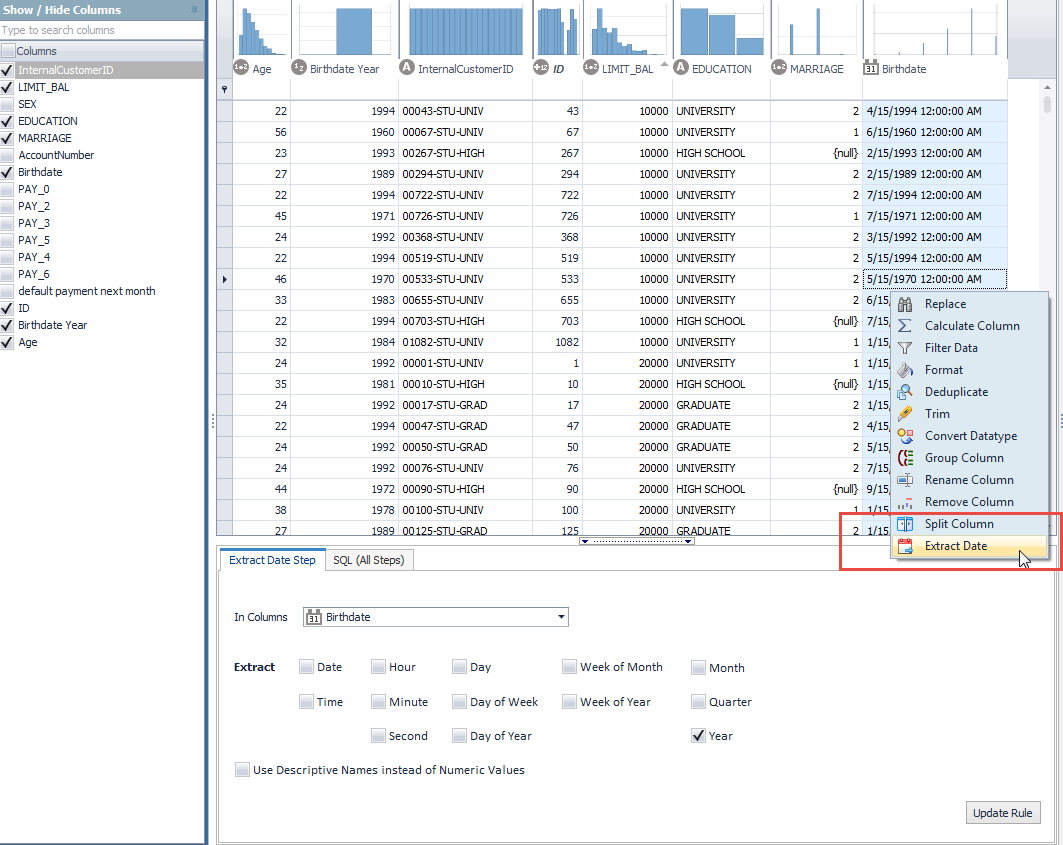Select the Extract Date Step tab
The height and width of the screenshot is (845, 1063).
click(273, 560)
